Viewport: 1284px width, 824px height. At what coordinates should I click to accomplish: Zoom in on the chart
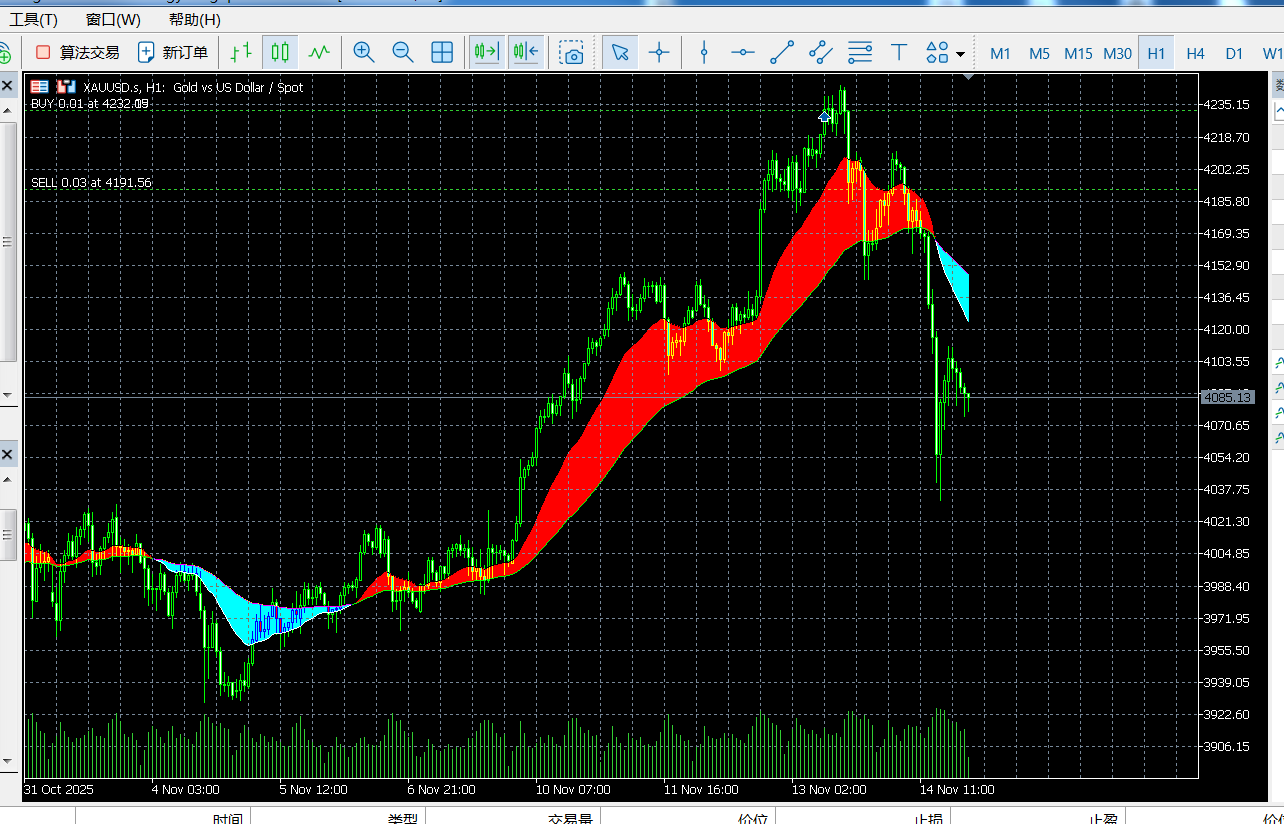[x=364, y=53]
